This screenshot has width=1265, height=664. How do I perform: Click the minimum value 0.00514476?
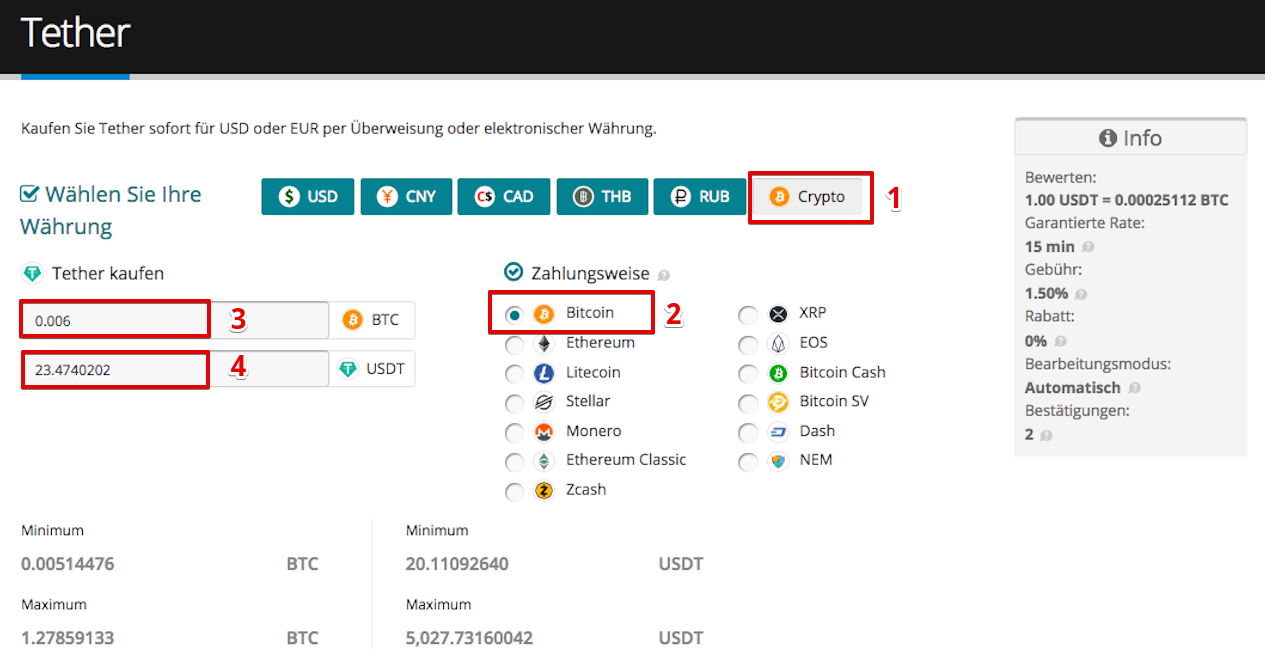pyautogui.click(x=68, y=564)
